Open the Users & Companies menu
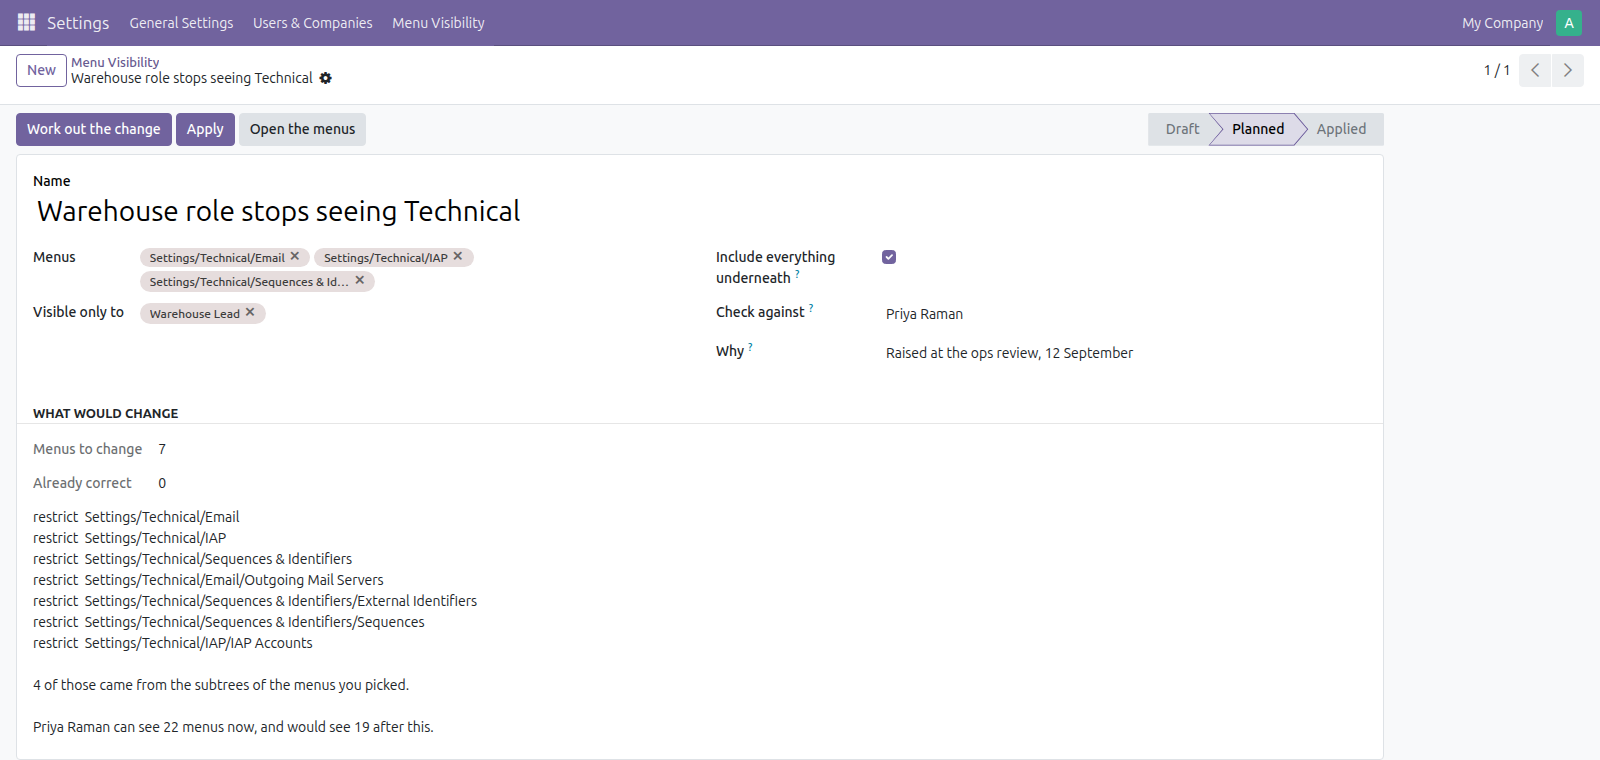The width and height of the screenshot is (1600, 760). point(312,23)
